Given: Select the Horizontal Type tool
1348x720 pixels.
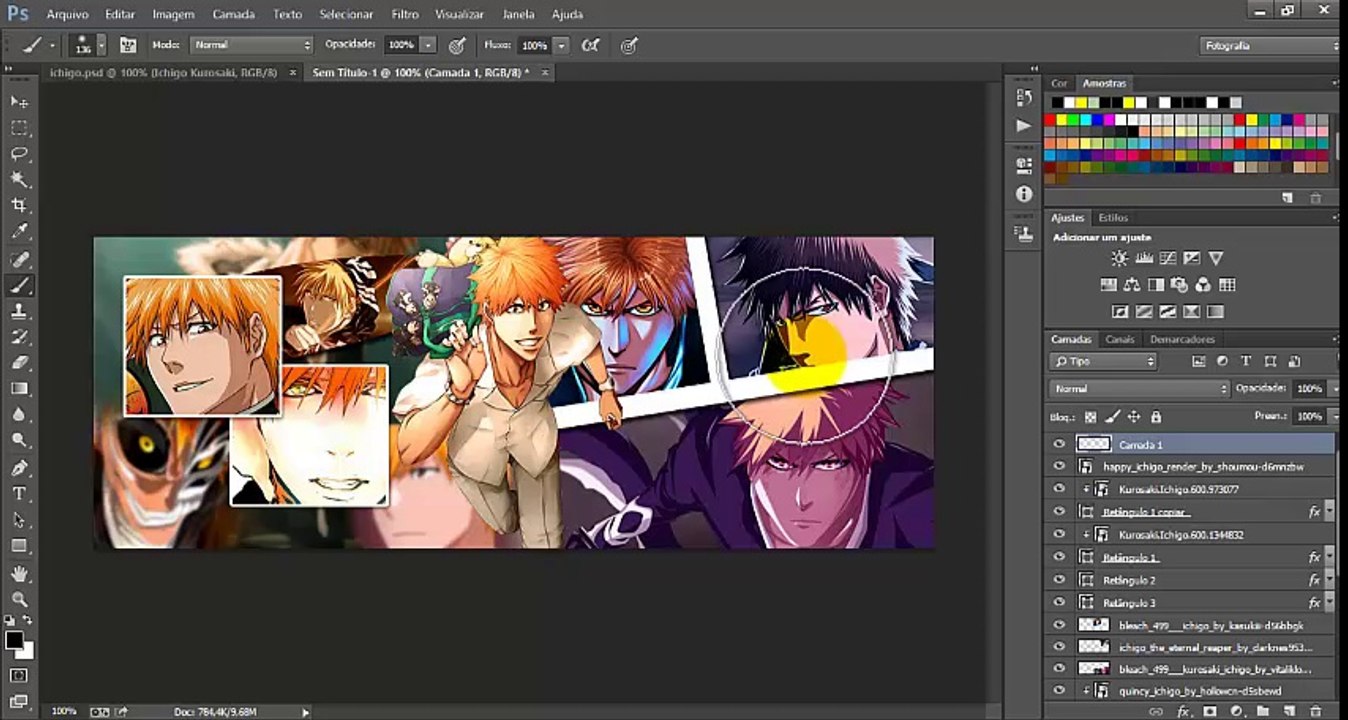Looking at the screenshot, I should tap(19, 494).
